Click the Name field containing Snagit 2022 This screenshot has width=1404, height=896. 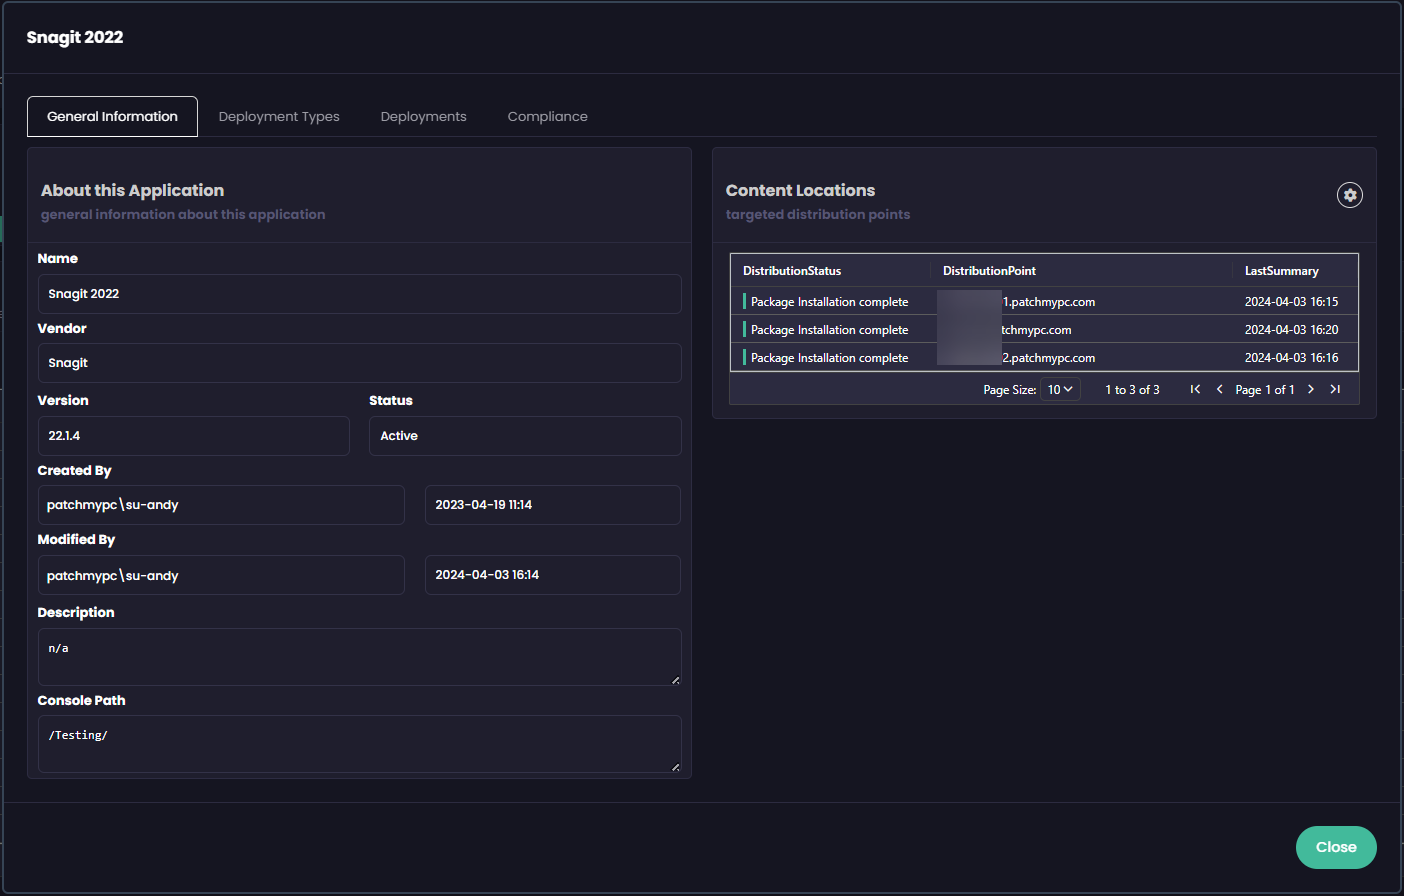point(359,294)
